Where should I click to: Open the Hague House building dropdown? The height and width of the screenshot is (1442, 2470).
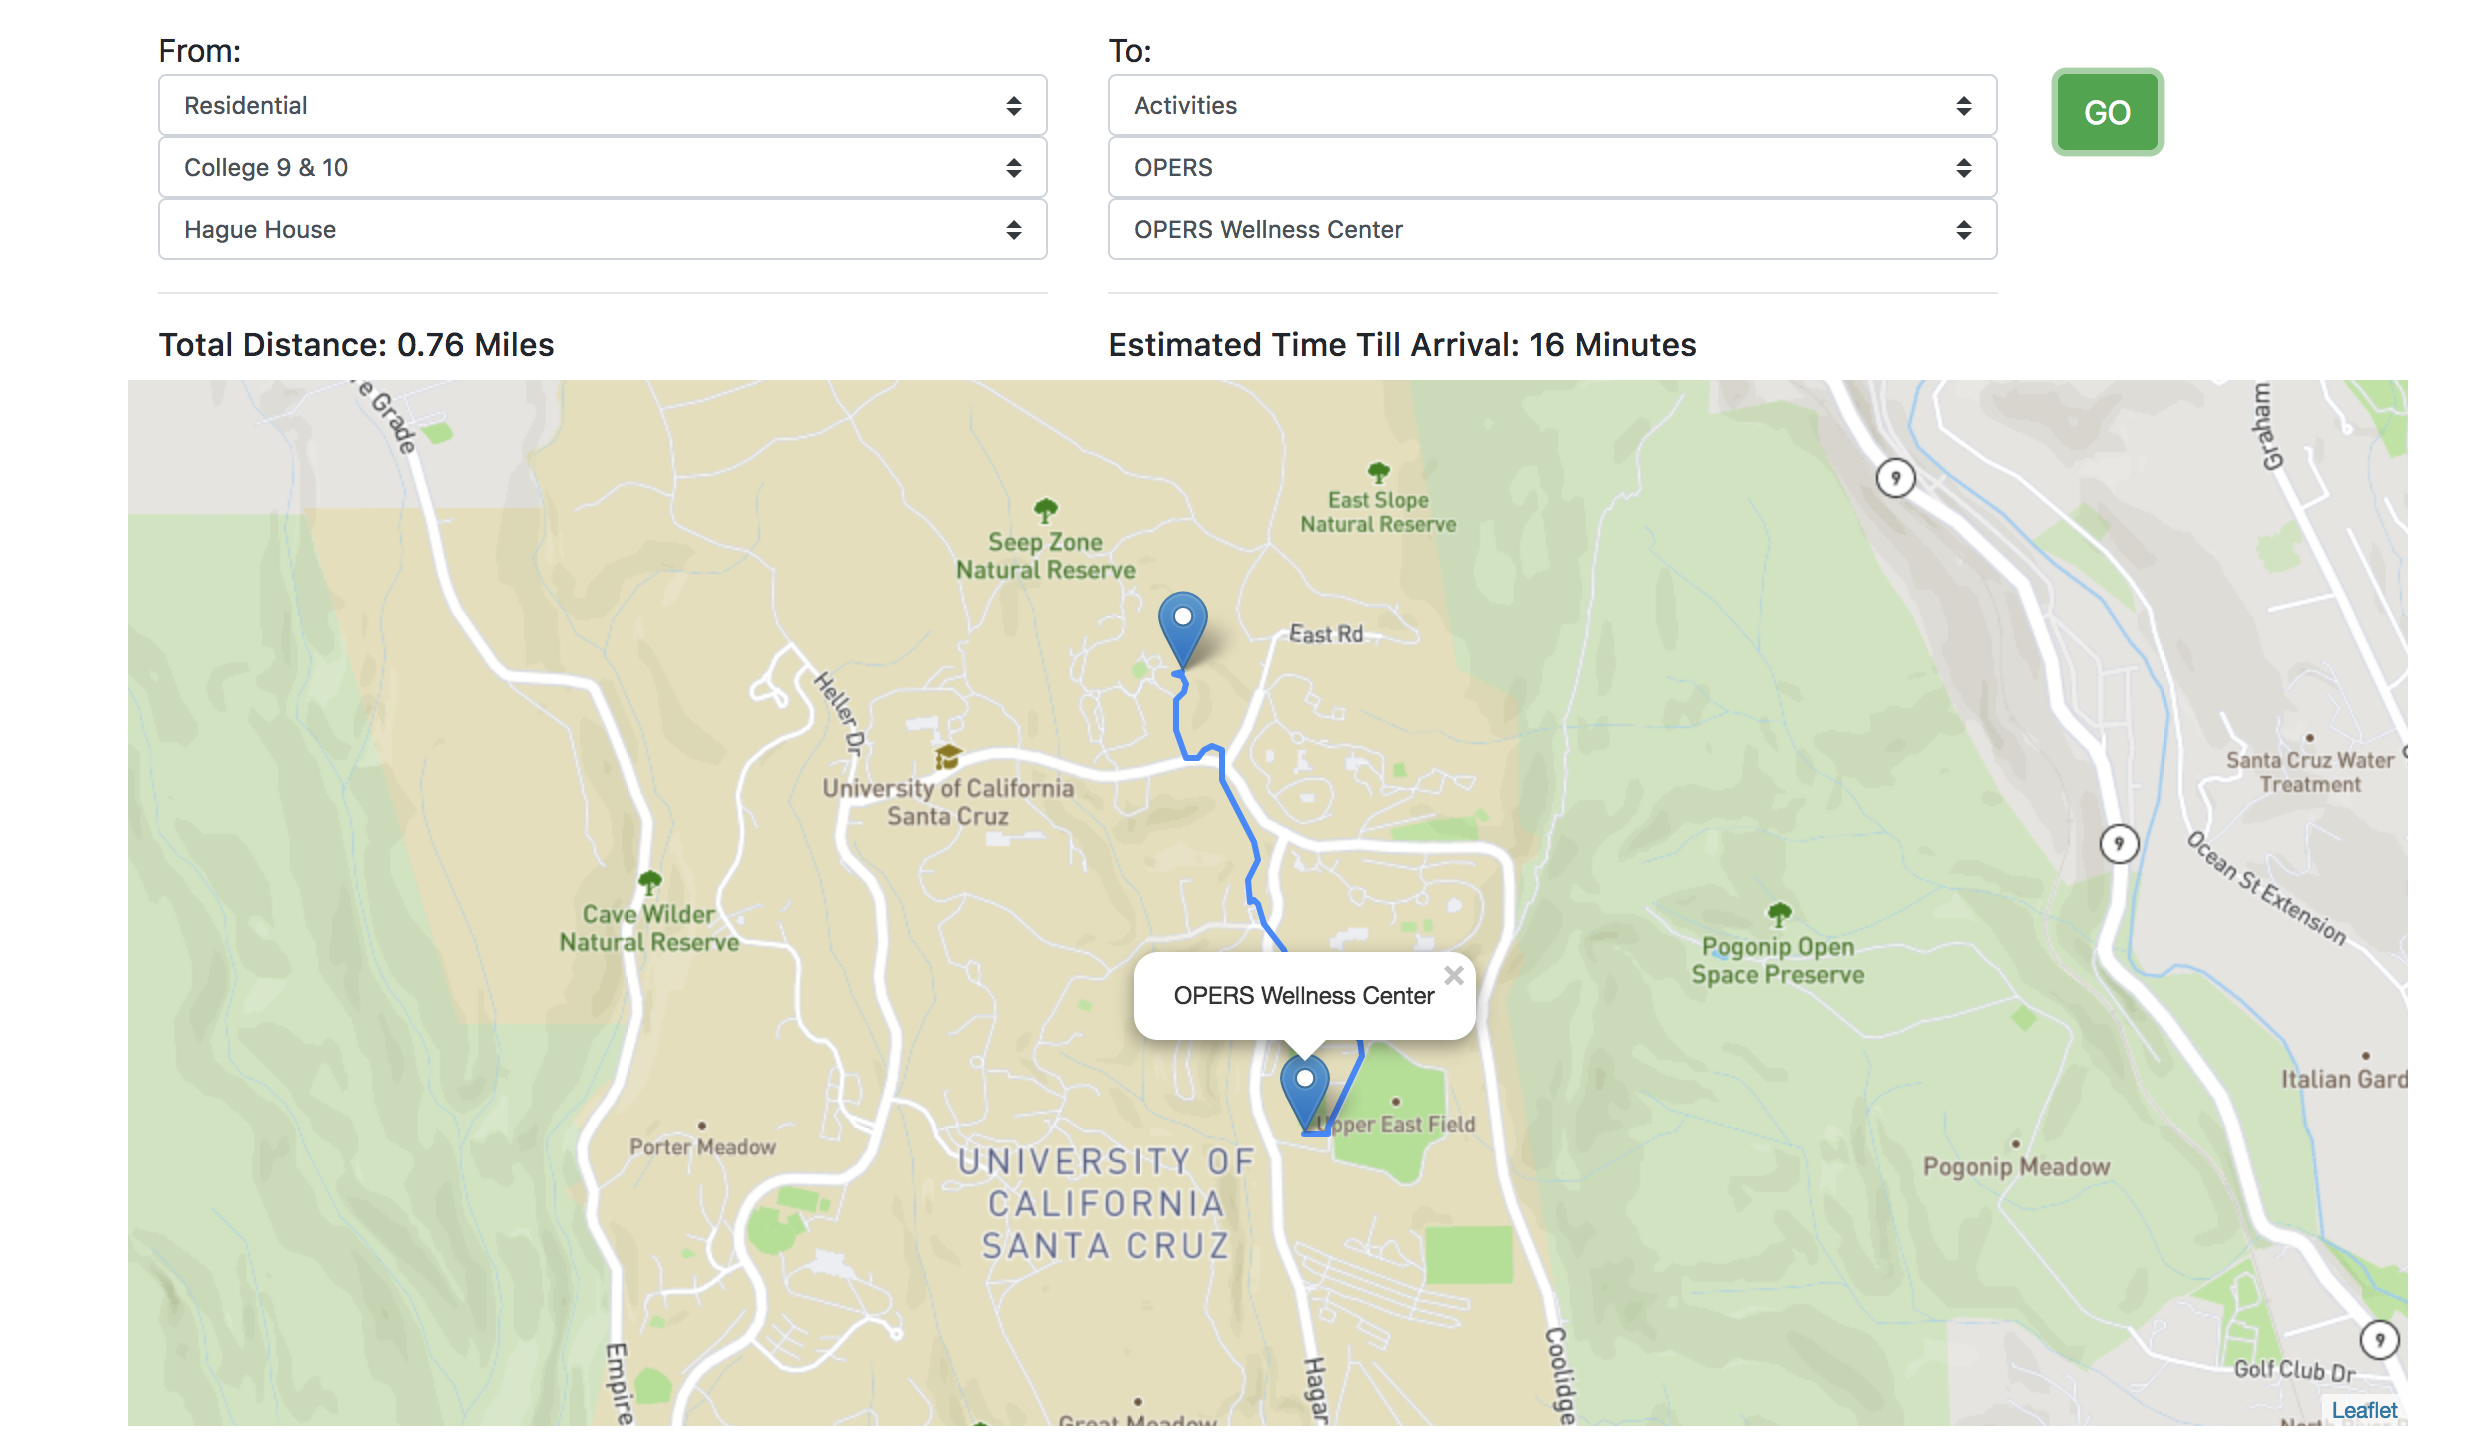coord(602,229)
